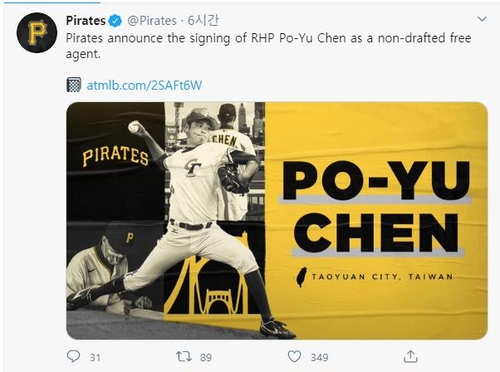This screenshot has height=372, width=500.
Task: Open the Po-Yu Chen announcement image
Action: pyautogui.click(x=277, y=221)
